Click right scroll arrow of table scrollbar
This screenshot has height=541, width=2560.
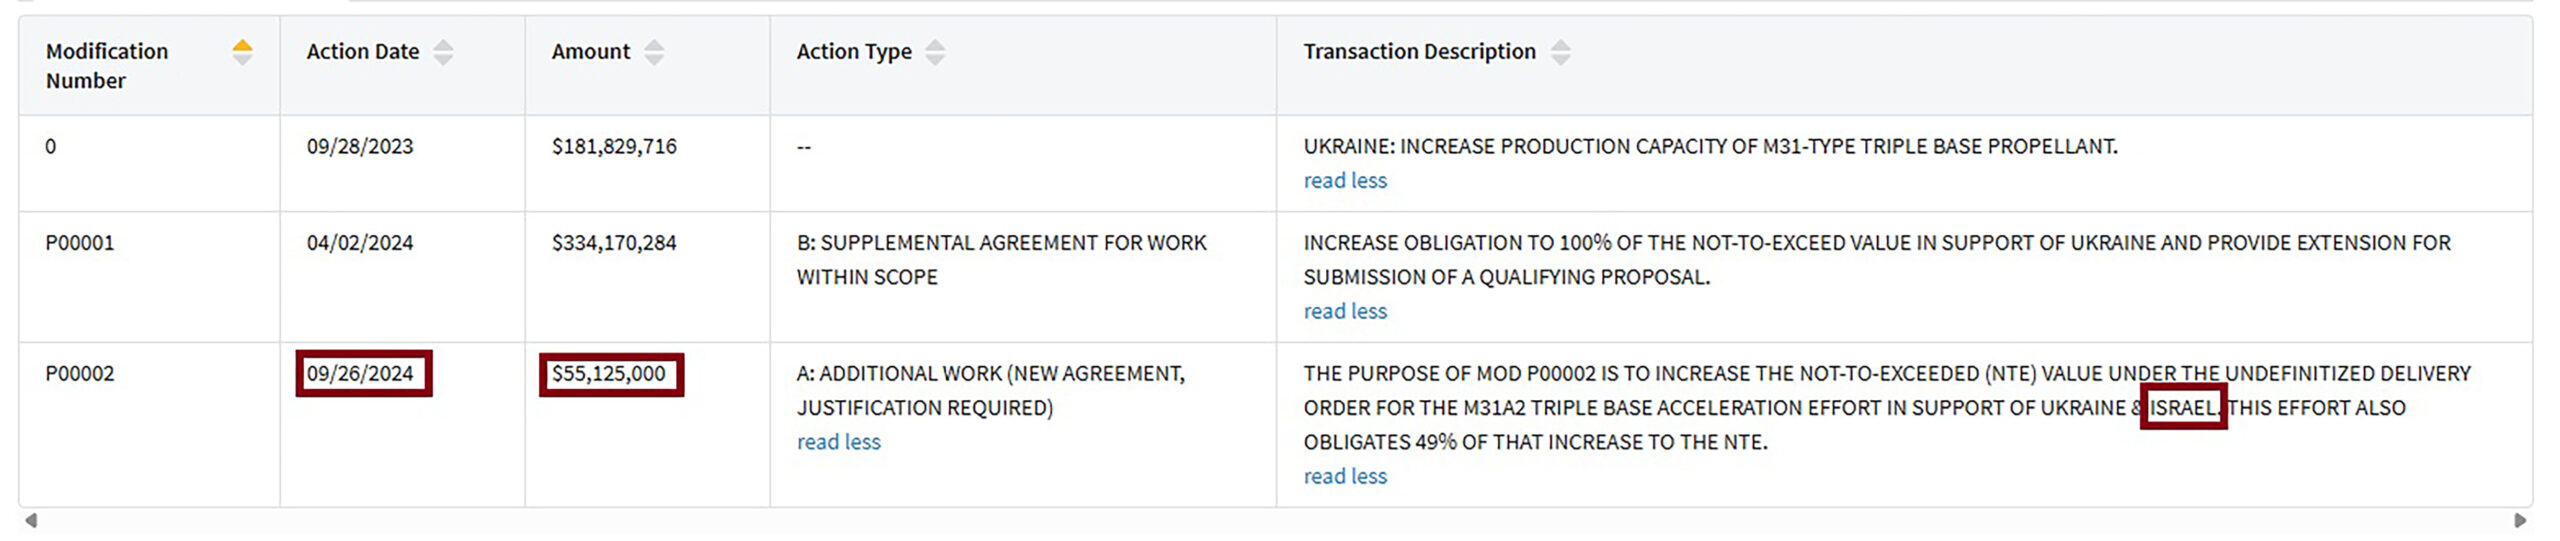pos(2520,520)
